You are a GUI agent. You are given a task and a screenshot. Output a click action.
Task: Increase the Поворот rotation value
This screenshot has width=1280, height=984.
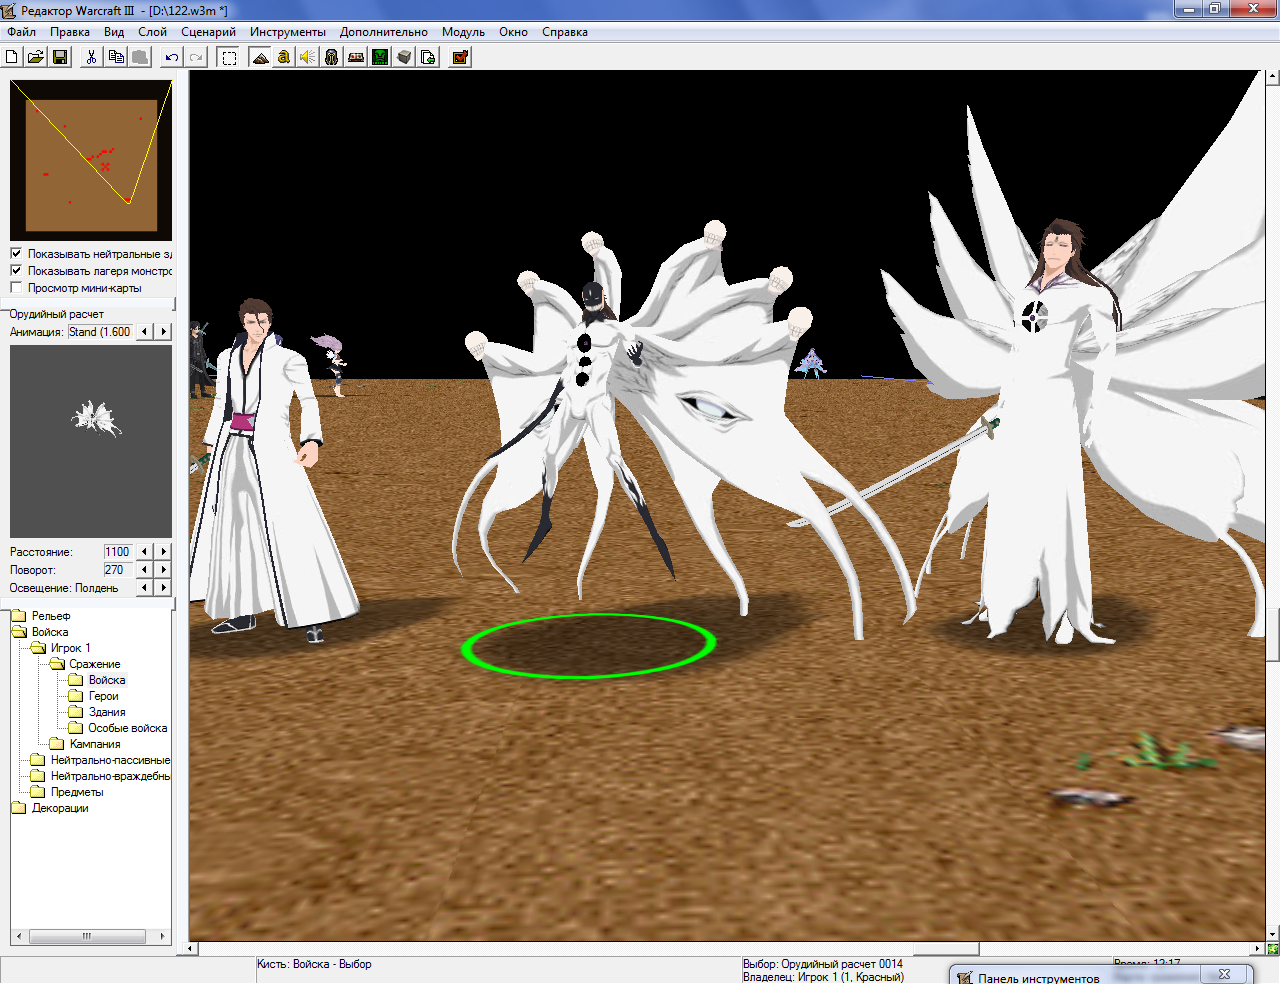coord(164,570)
